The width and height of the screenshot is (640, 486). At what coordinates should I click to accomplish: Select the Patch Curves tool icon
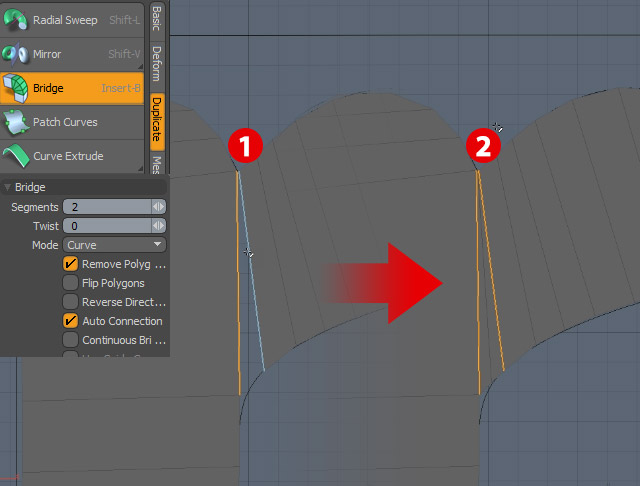pos(16,122)
